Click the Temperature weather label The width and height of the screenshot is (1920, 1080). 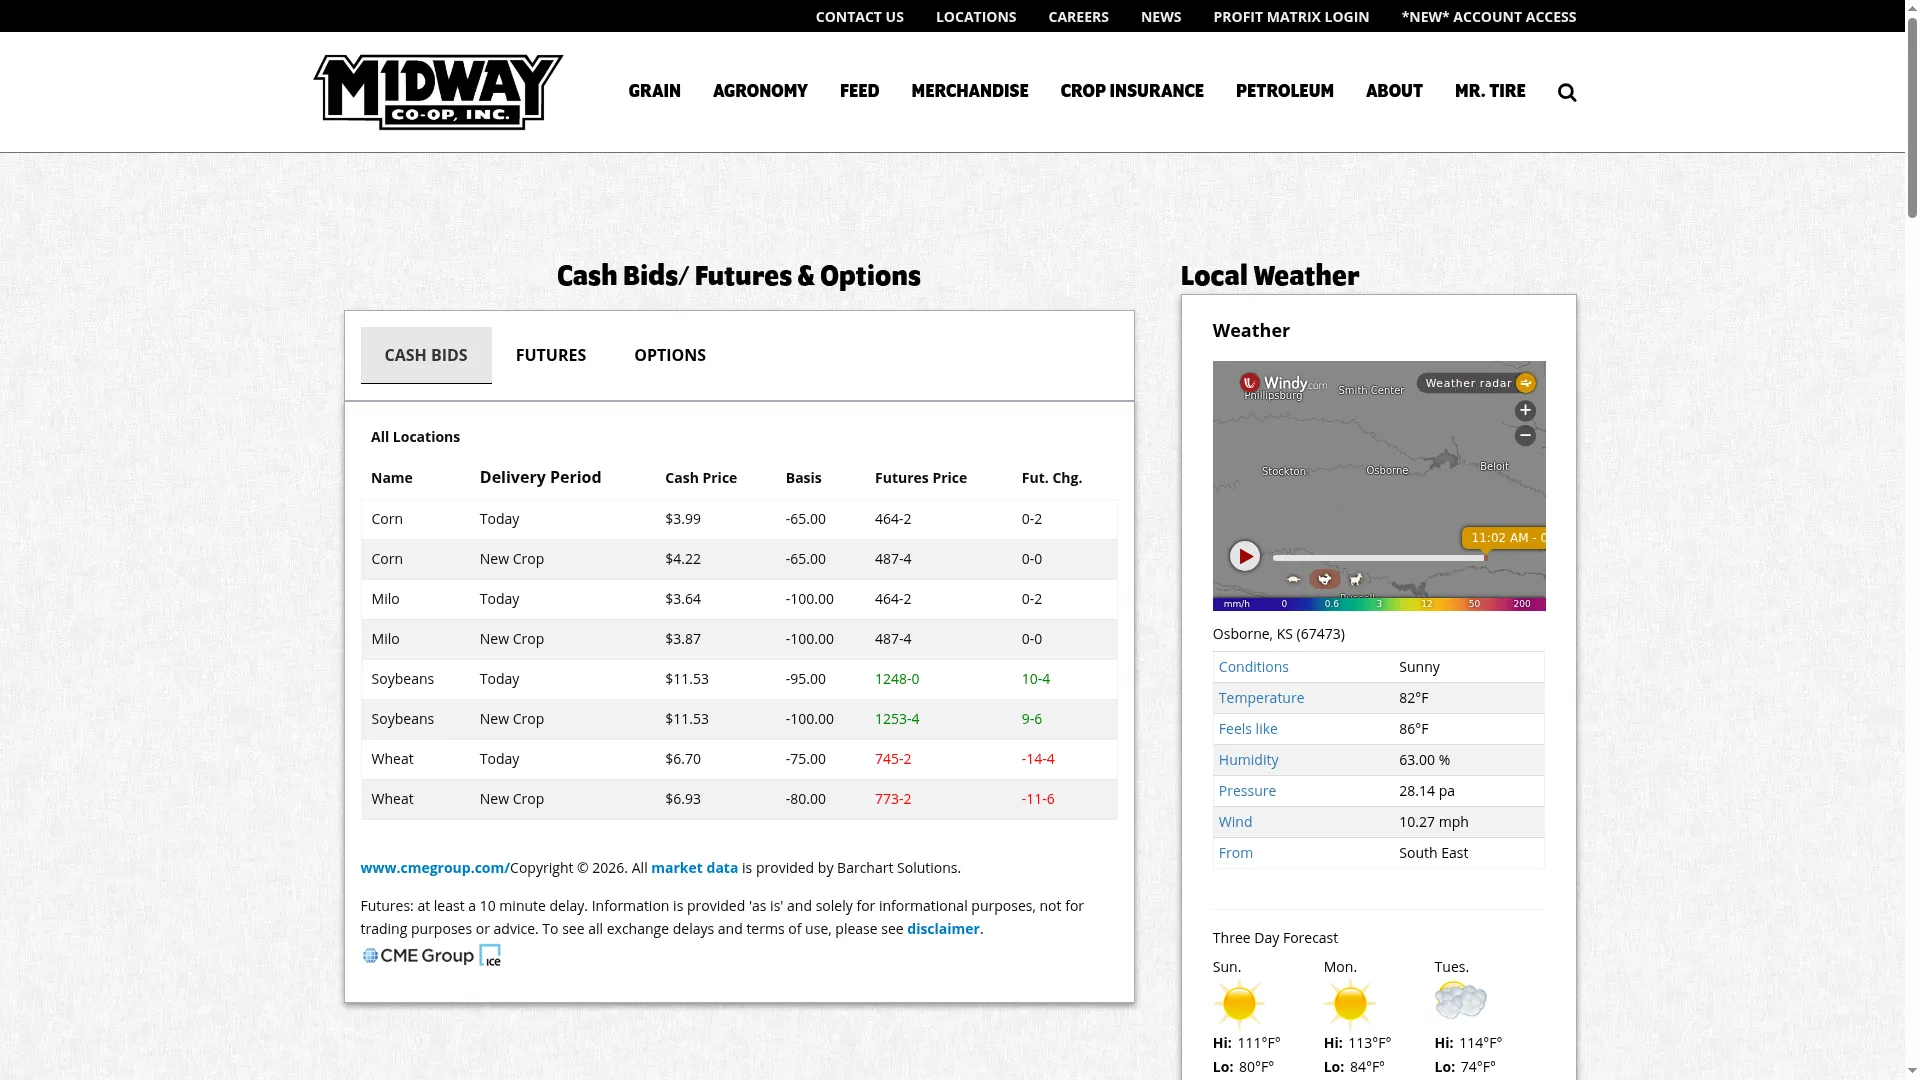[x=1261, y=698]
